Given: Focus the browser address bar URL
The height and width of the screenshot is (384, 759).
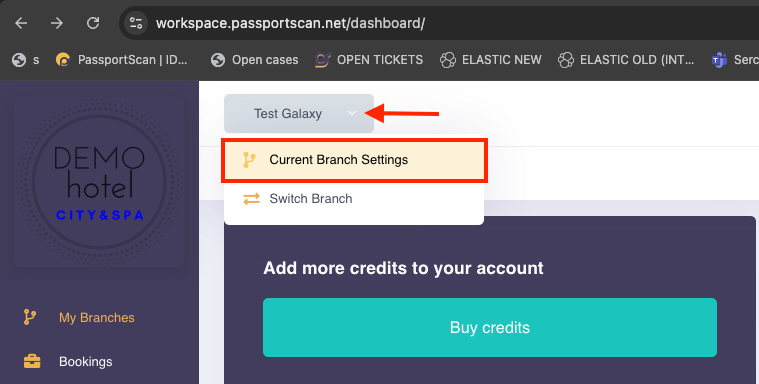Looking at the screenshot, I should tap(290, 23).
